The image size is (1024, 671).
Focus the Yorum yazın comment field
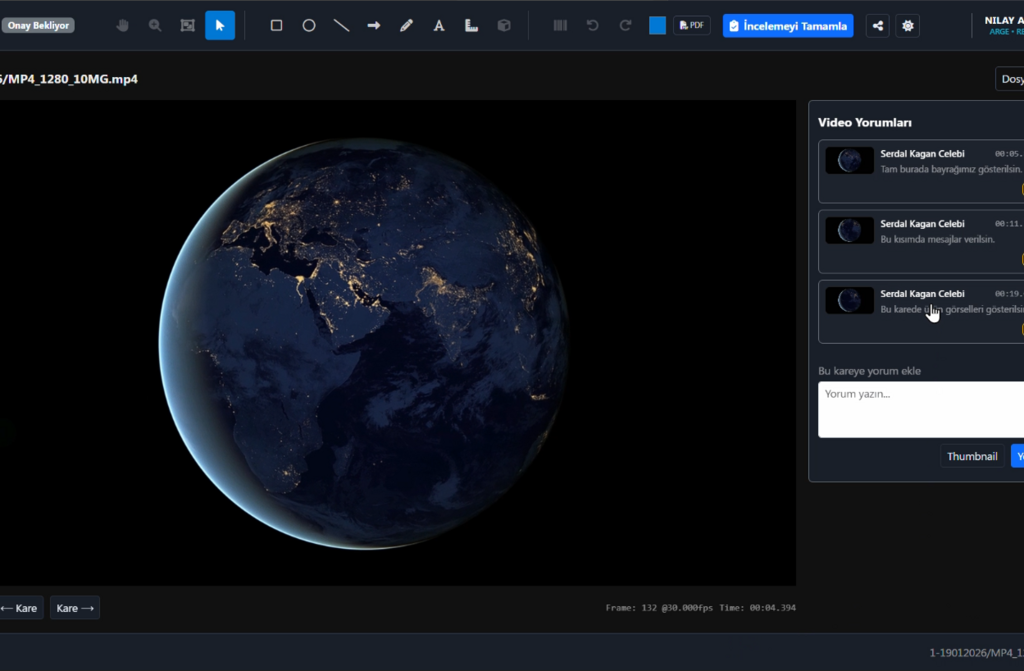click(x=920, y=409)
